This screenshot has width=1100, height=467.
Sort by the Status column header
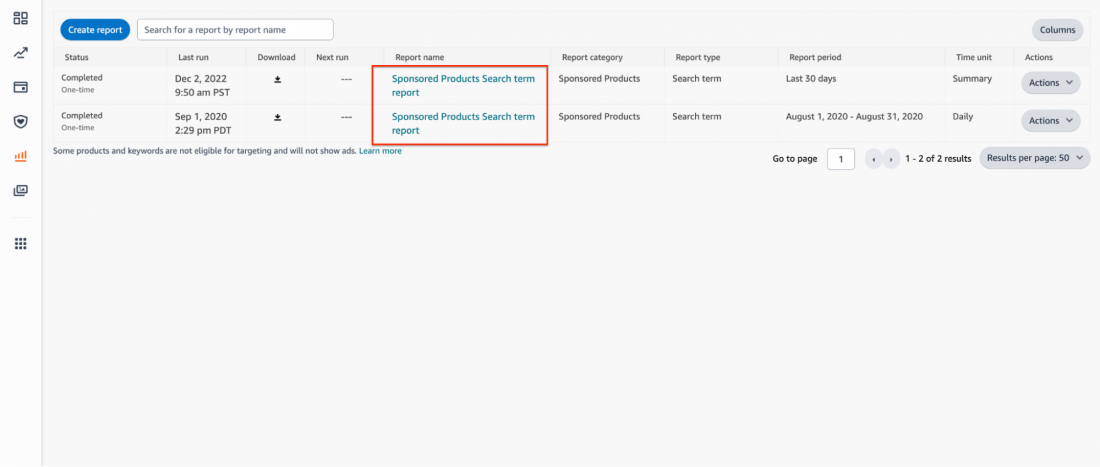tap(76, 57)
